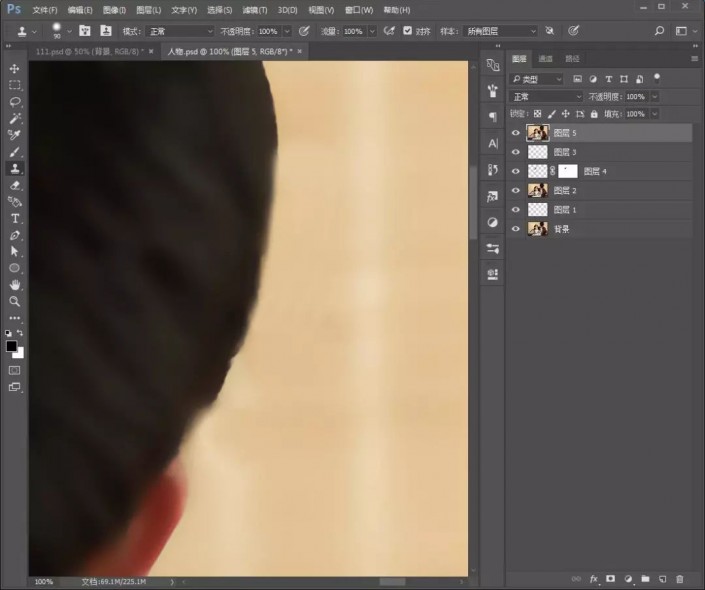Image resolution: width=705 pixels, height=590 pixels.
Task: Add a layer mask button
Action: 611,579
